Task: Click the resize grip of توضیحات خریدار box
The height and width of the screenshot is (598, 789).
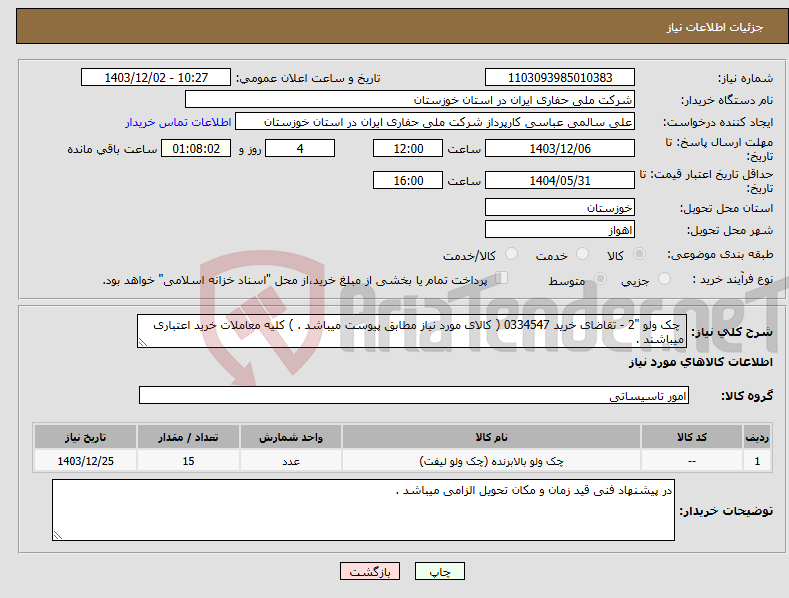Action: click(x=58, y=535)
